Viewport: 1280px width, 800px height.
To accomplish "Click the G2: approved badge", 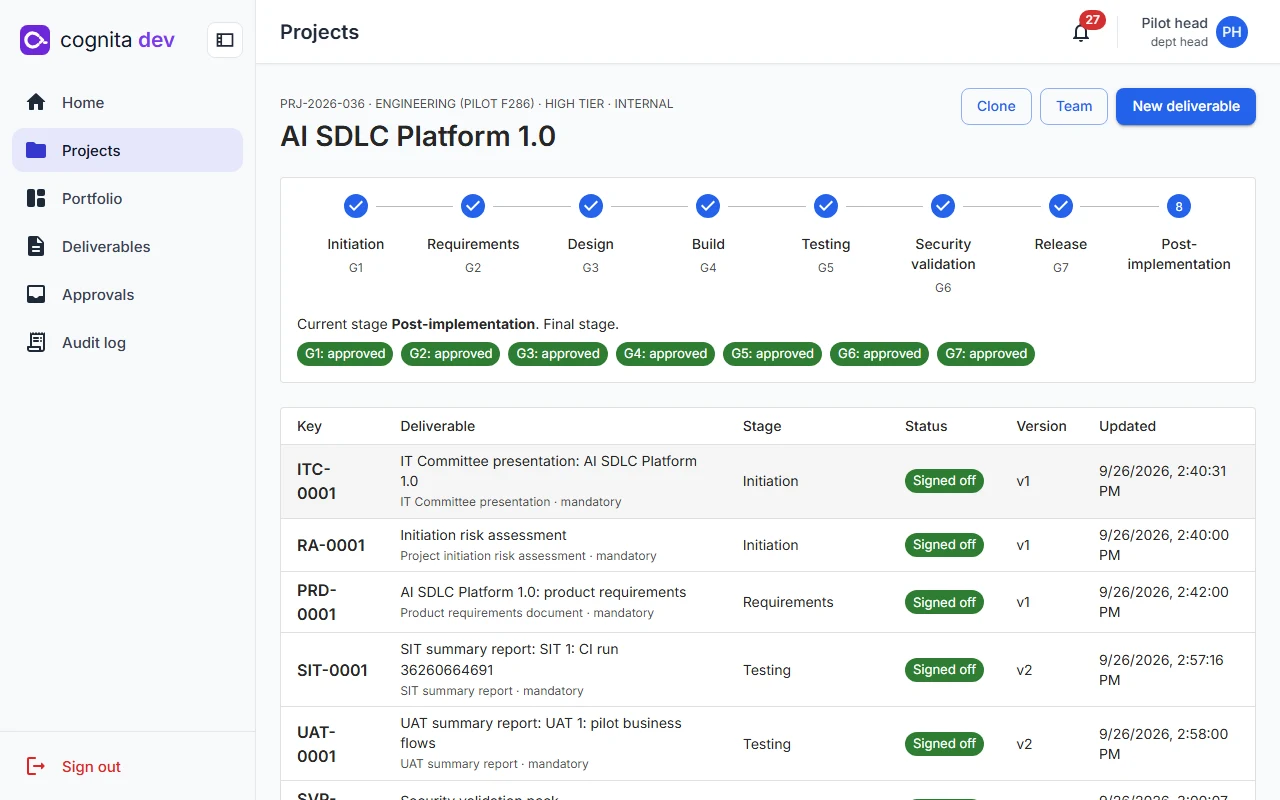I will tap(451, 353).
